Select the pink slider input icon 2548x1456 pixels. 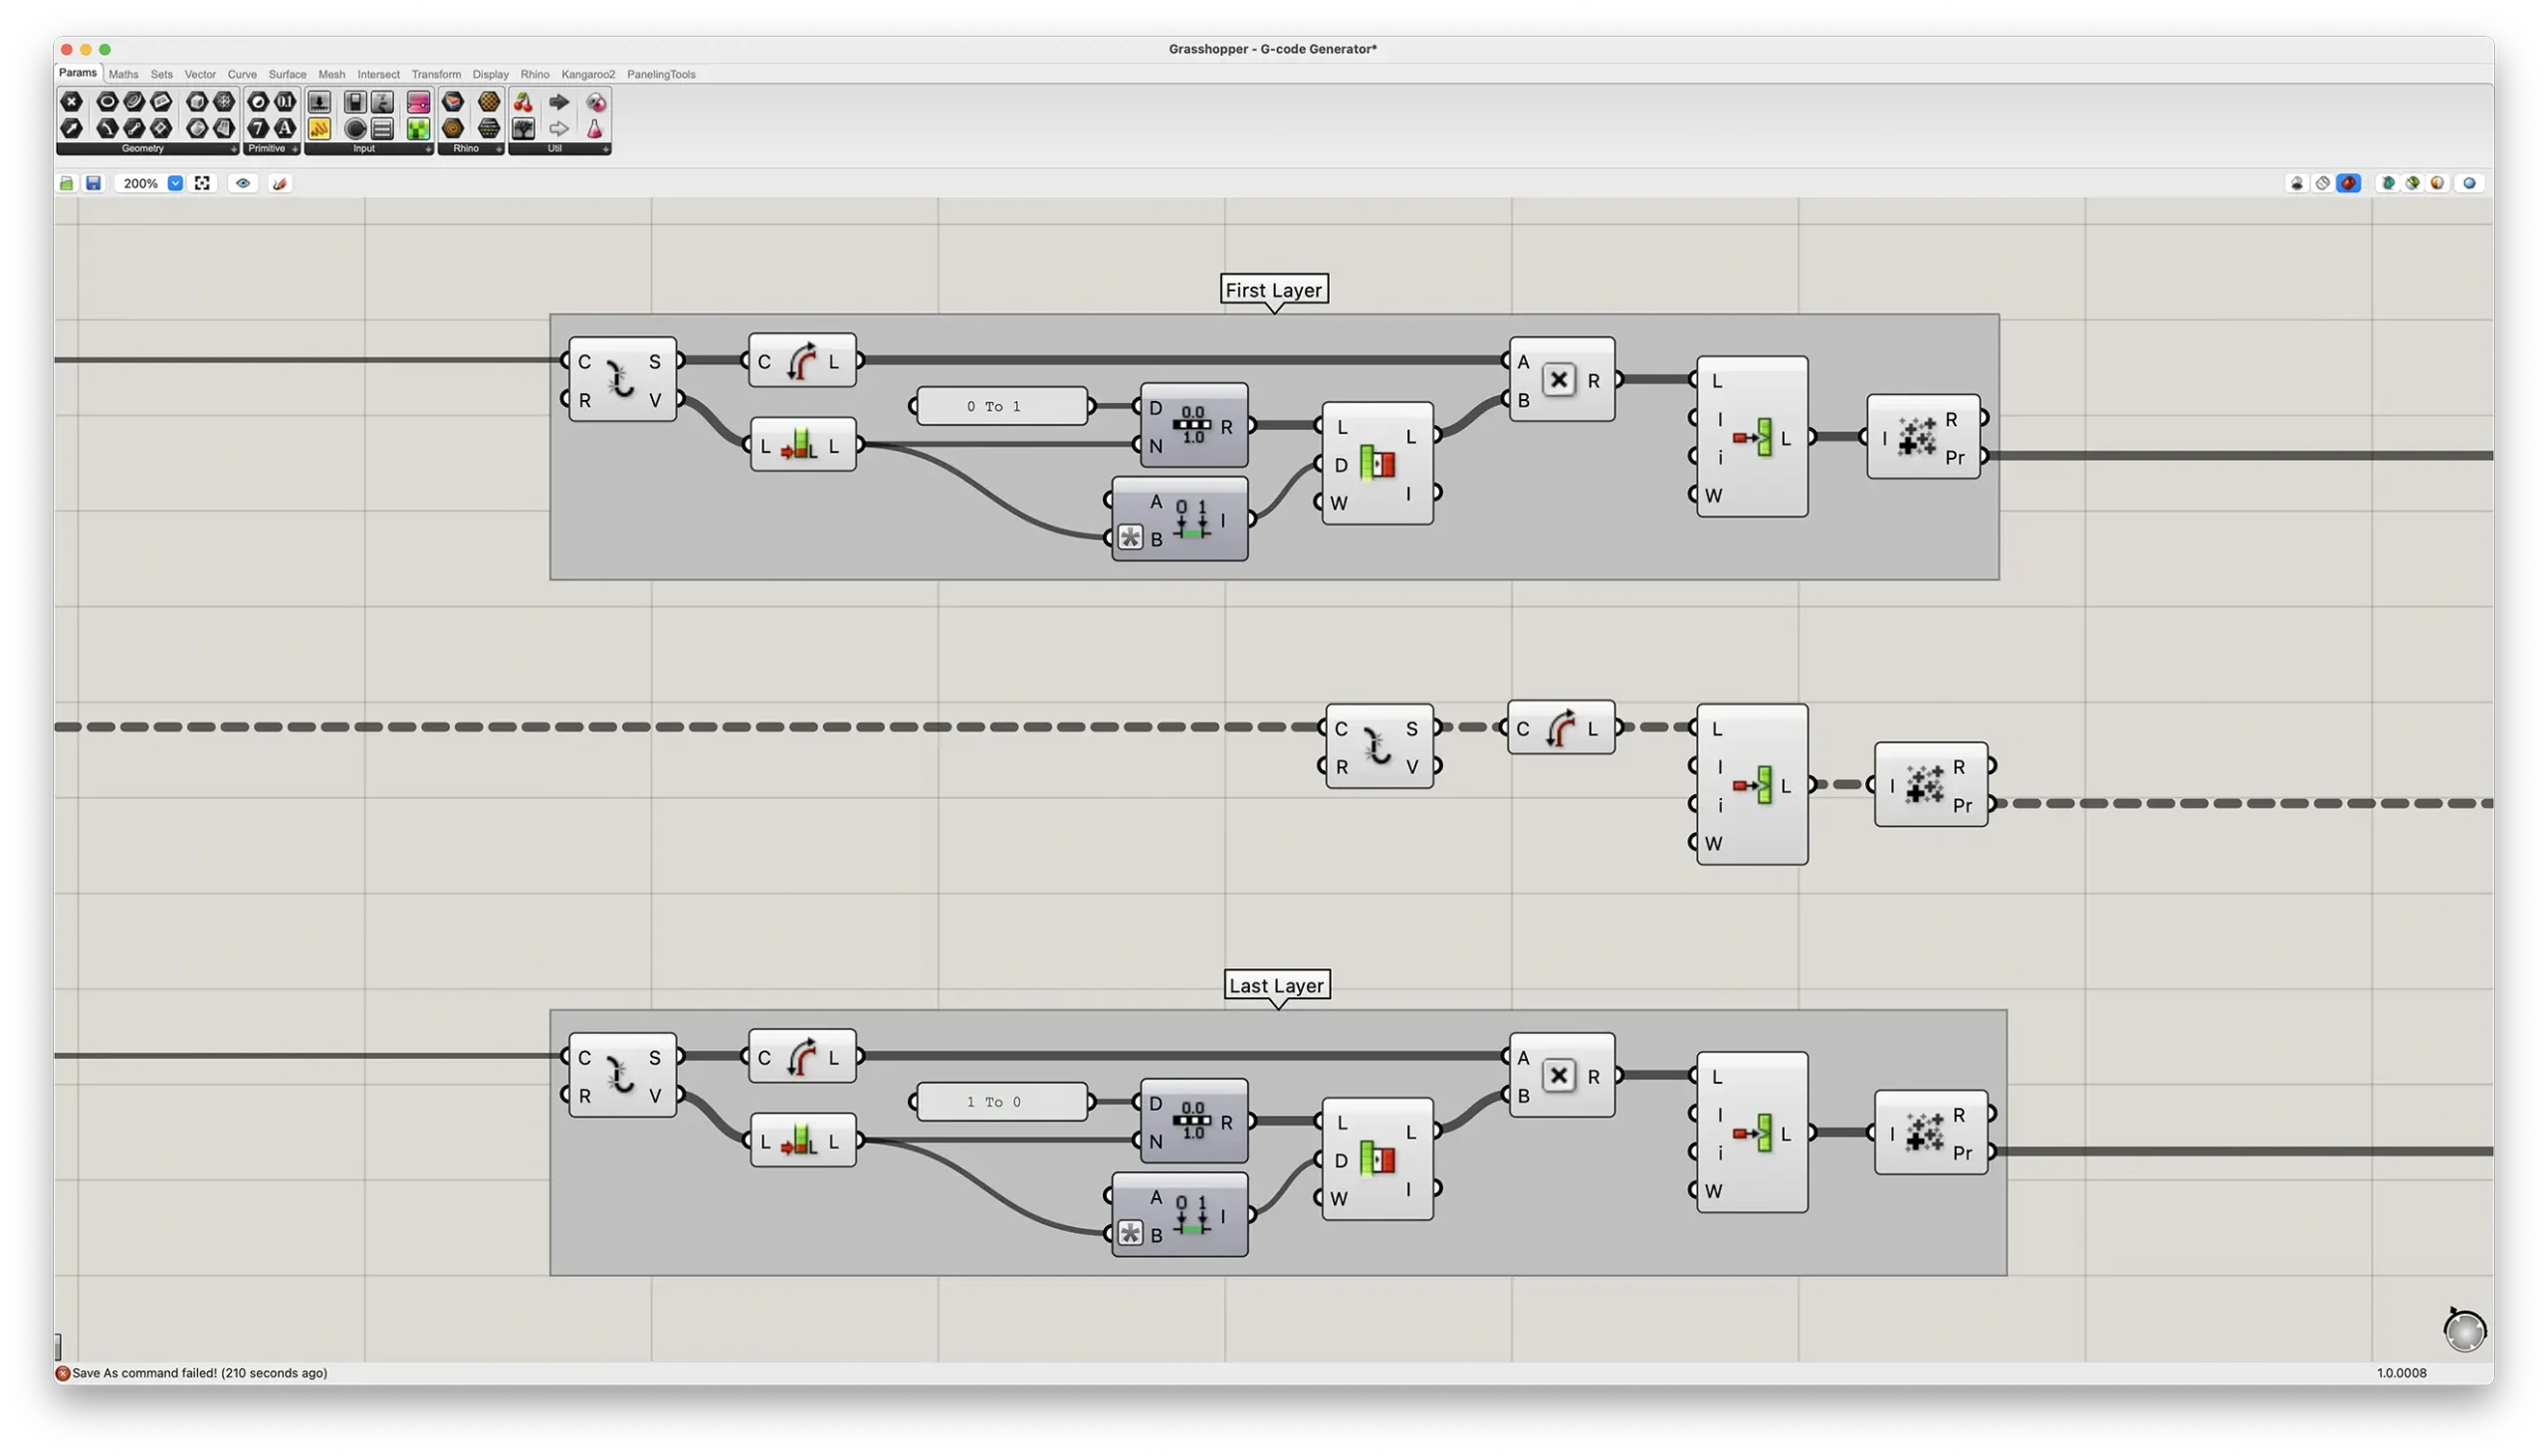coord(418,102)
